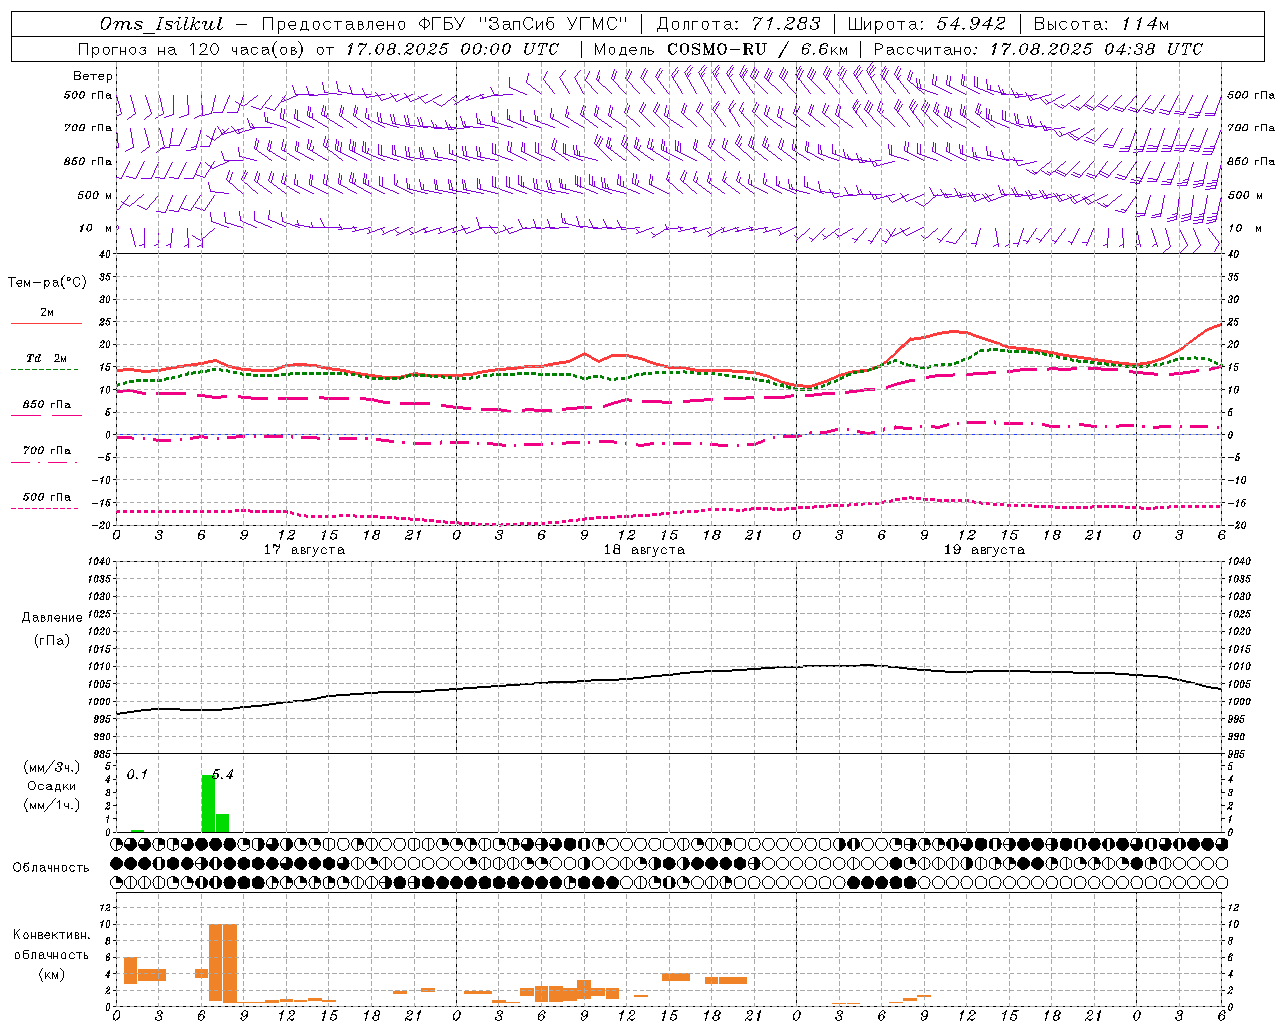Click the Облачность cloud cover row label
Image resolution: width=1280 pixels, height=1024 pixels.
[51, 867]
